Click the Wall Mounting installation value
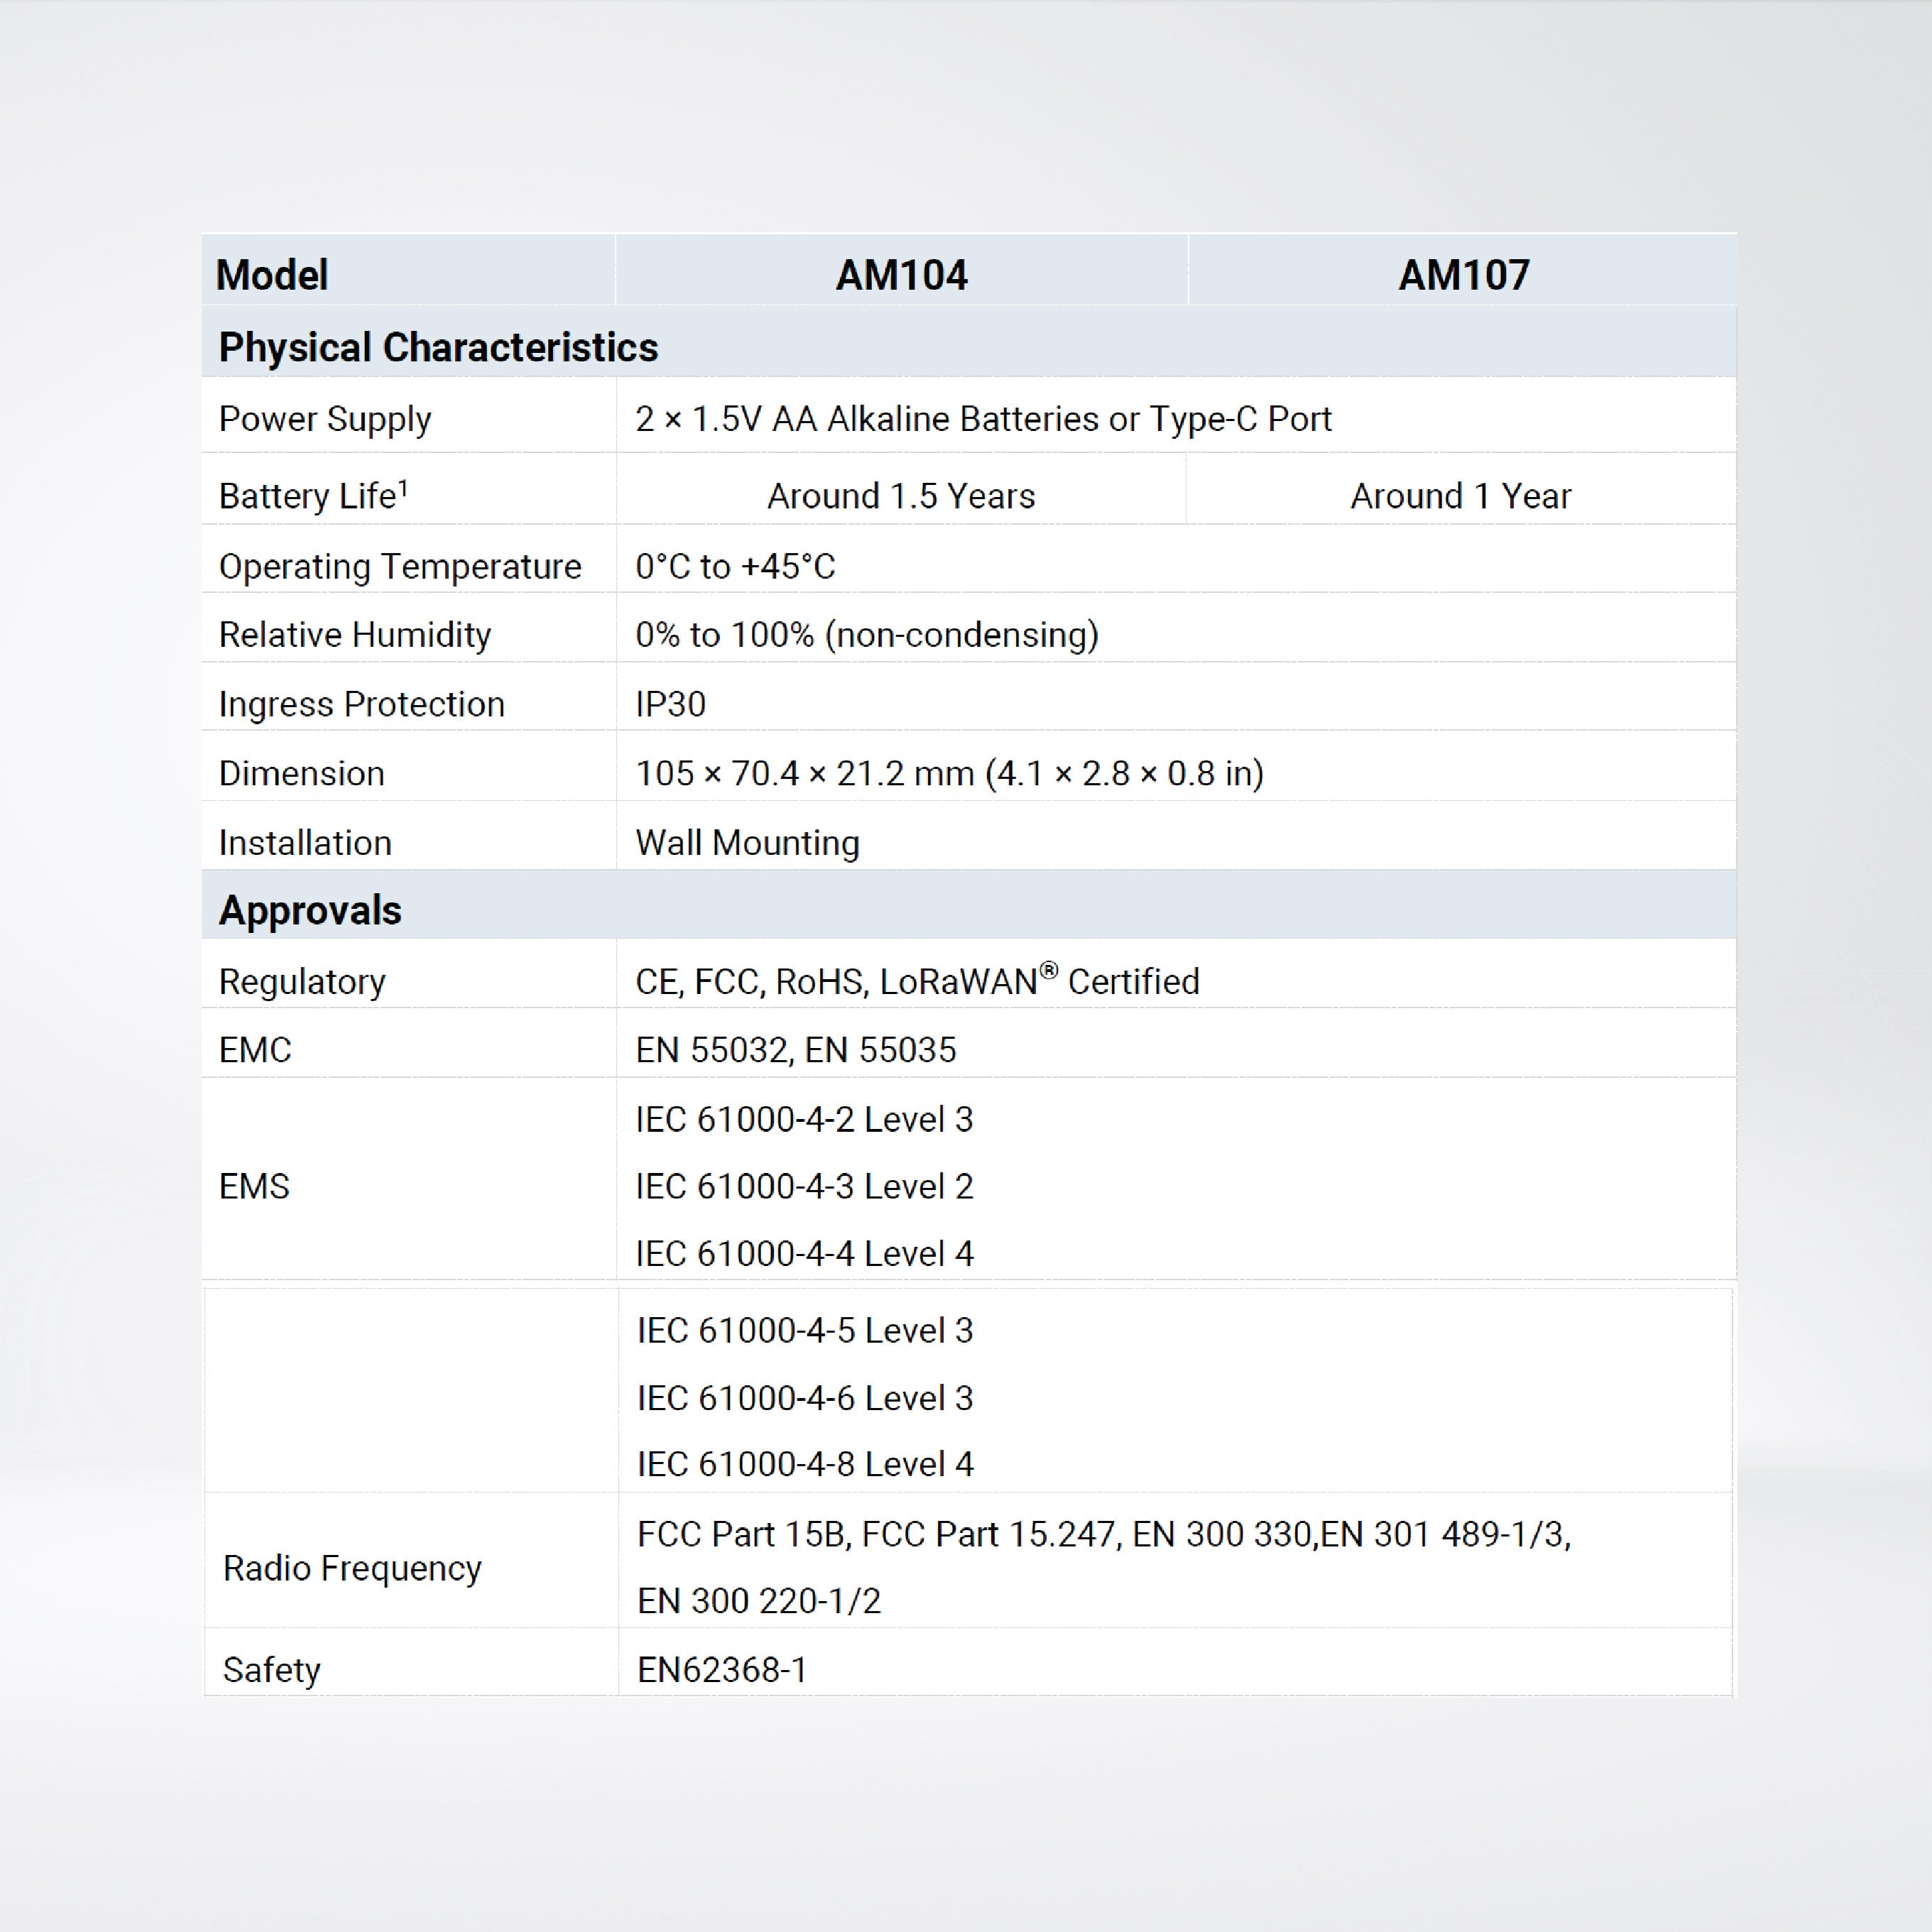 tap(747, 843)
